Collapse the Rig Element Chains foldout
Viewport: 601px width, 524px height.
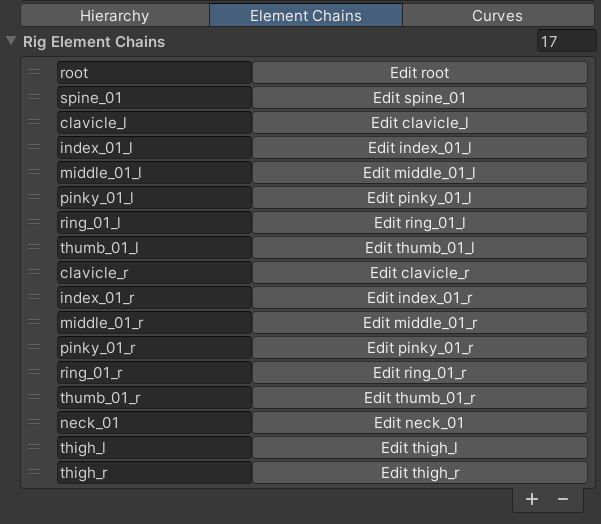(11, 42)
